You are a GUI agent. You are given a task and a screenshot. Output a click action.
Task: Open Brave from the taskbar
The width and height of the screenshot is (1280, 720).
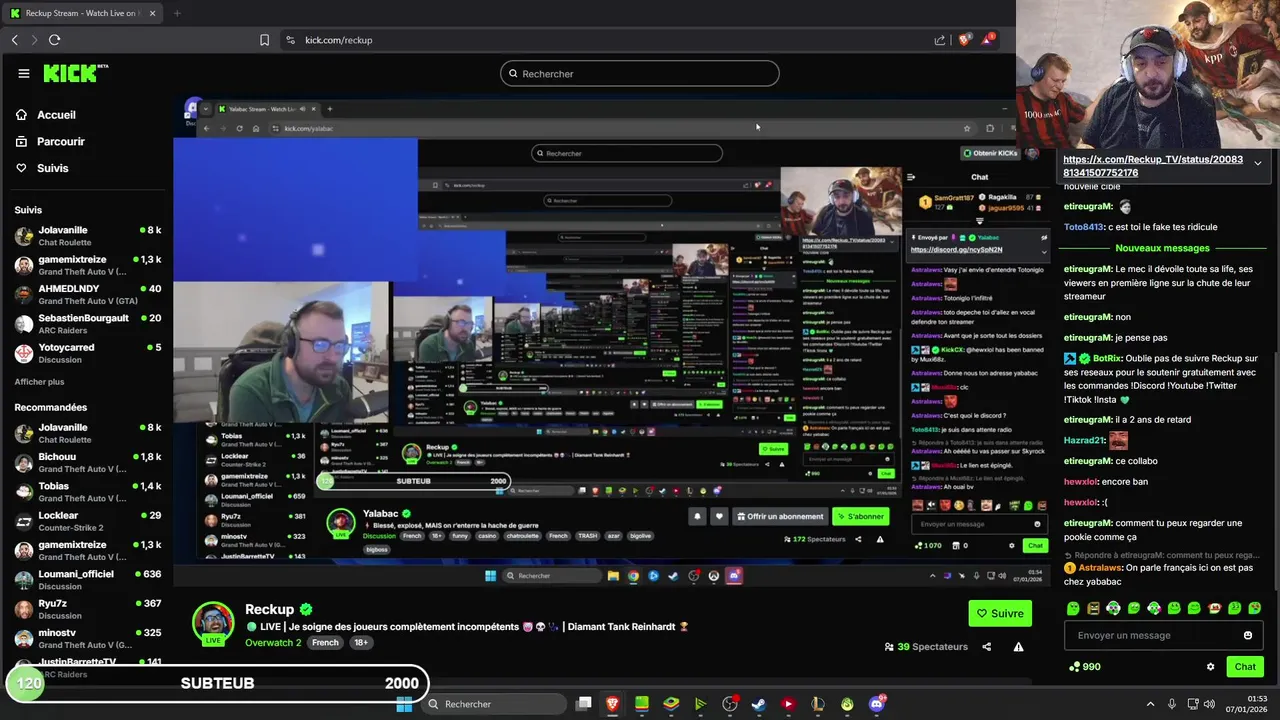612,704
